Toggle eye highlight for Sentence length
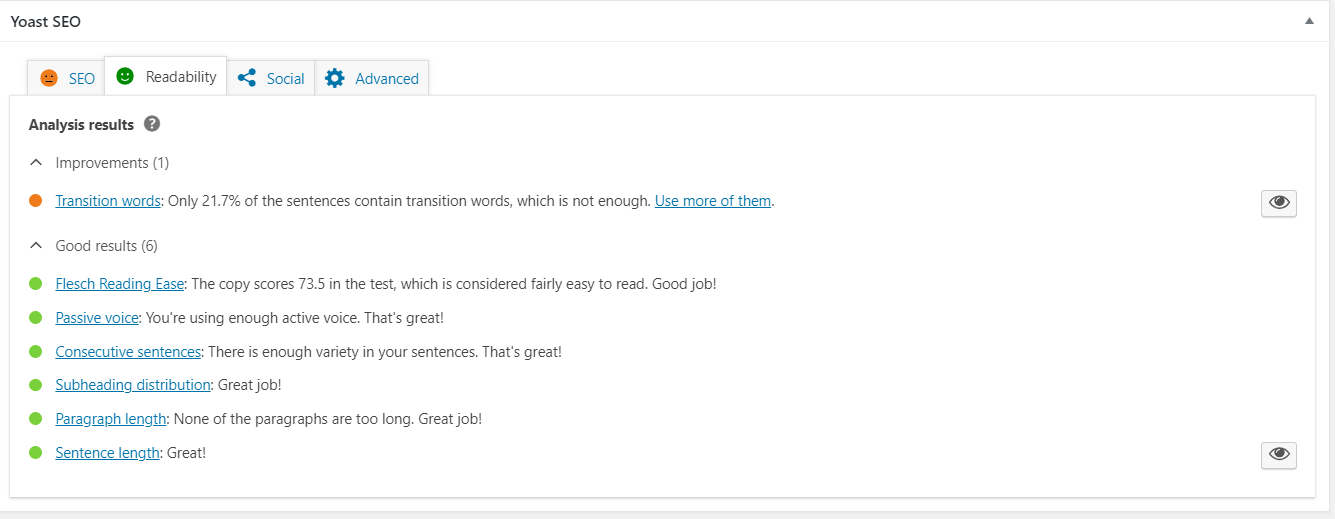Image resolution: width=1335 pixels, height=519 pixels. tap(1279, 455)
